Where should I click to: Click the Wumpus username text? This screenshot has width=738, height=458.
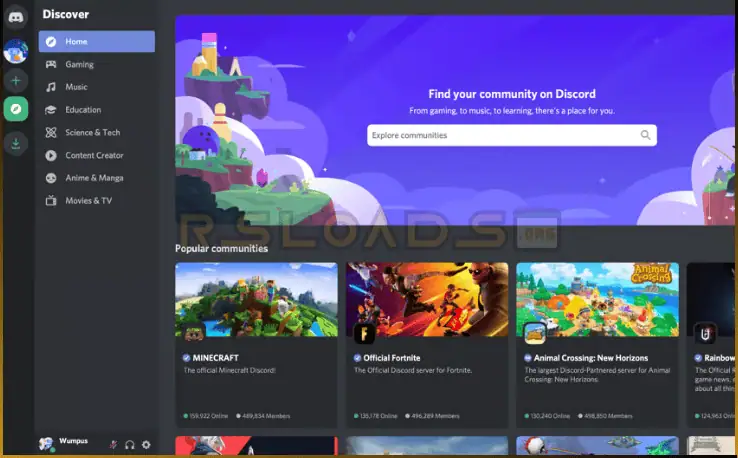point(73,441)
